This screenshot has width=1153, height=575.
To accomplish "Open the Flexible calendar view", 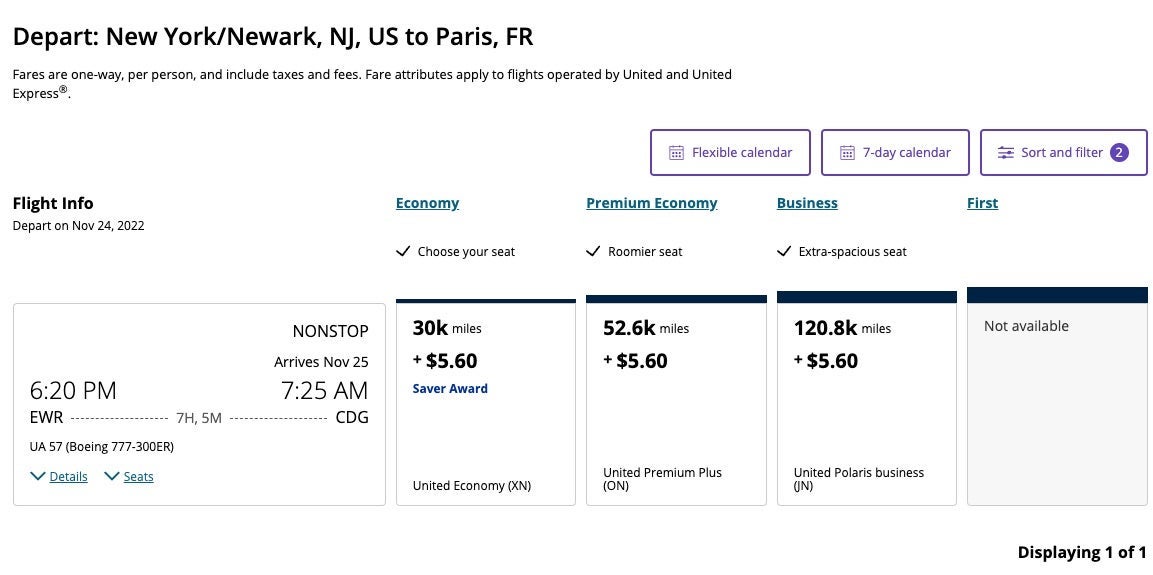I will click(x=741, y=153).
